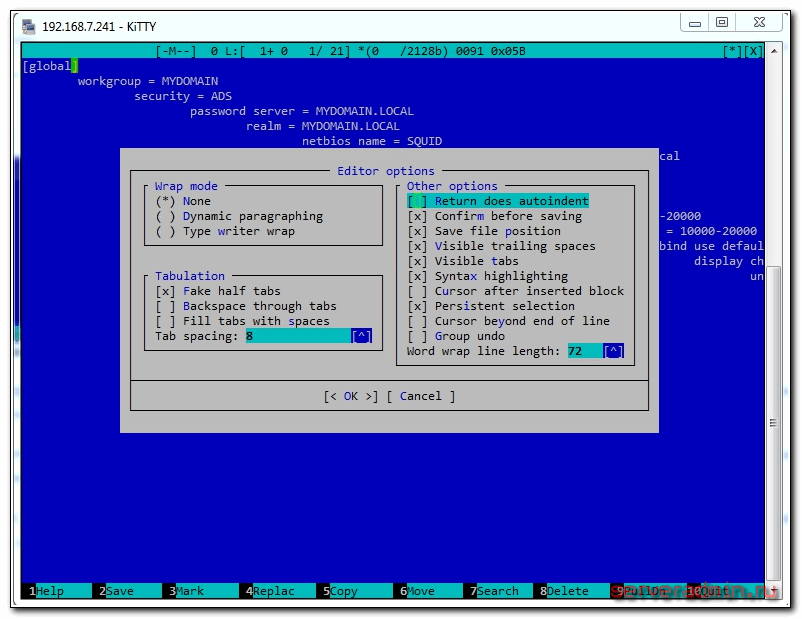The image size is (802, 619).
Task: Click the [*] indicator in editor header
Action: [x=732, y=51]
